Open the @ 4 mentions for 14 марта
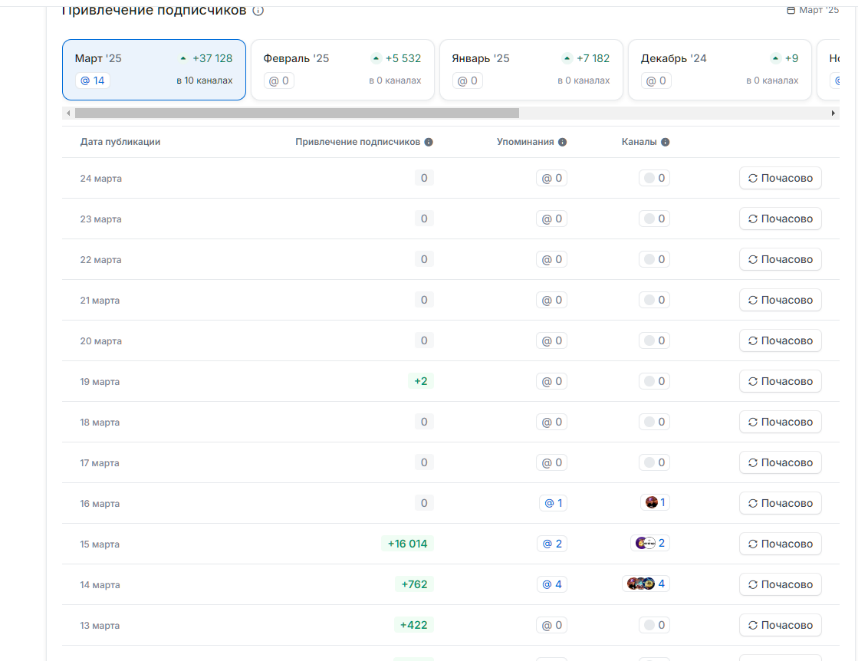 [552, 584]
